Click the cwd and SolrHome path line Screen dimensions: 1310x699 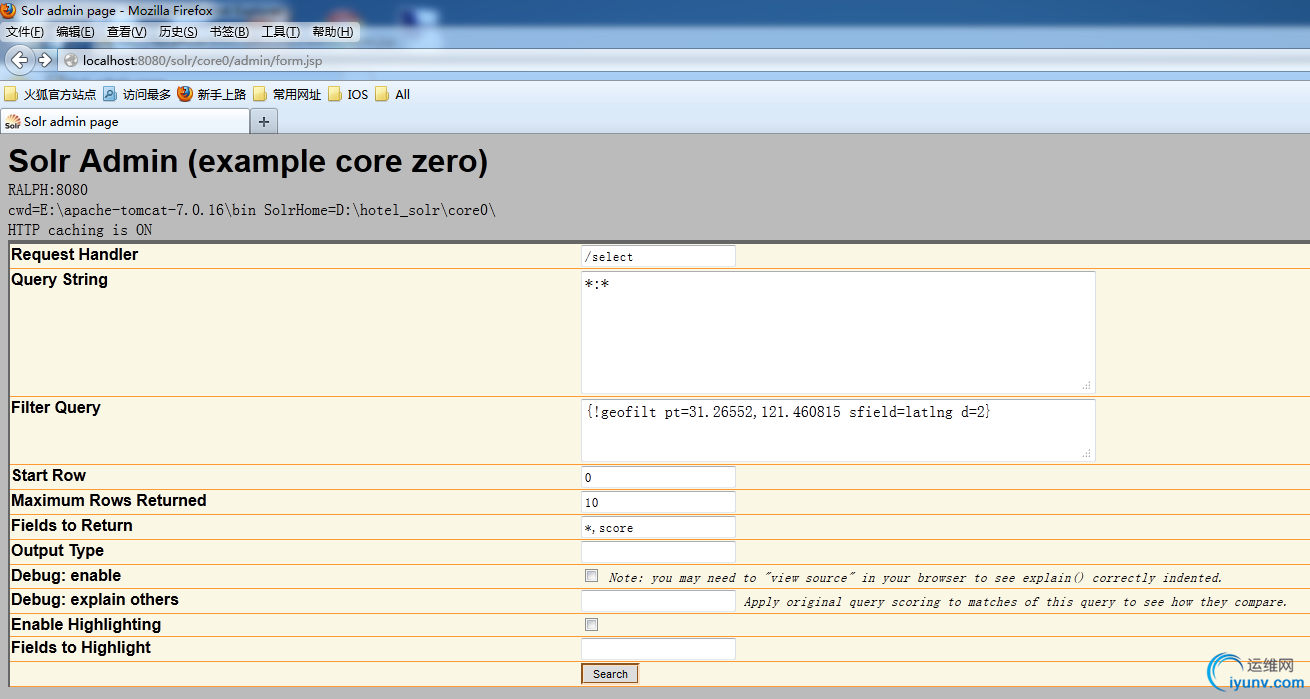click(x=252, y=210)
